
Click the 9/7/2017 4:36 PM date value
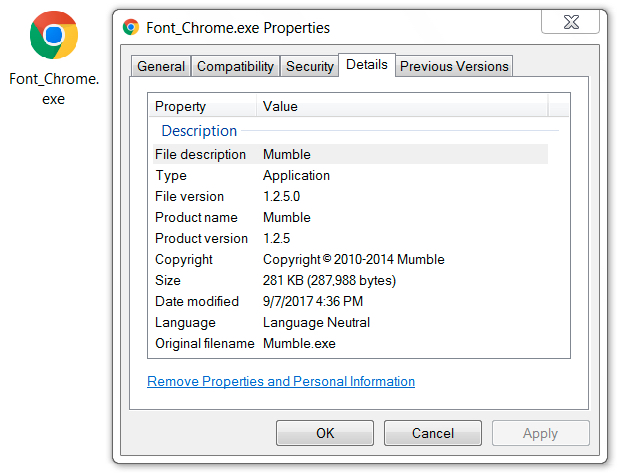point(313,301)
